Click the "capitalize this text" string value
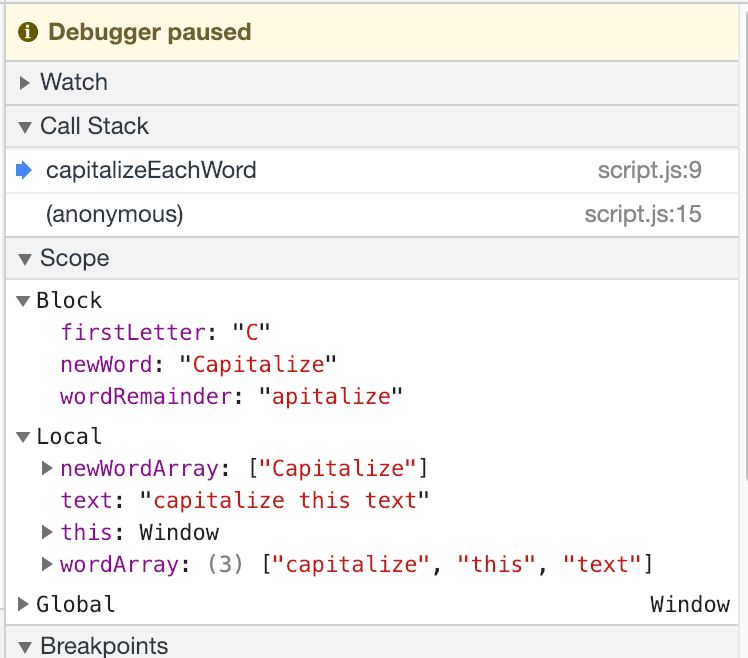Viewport: 748px width, 658px height. point(285,501)
